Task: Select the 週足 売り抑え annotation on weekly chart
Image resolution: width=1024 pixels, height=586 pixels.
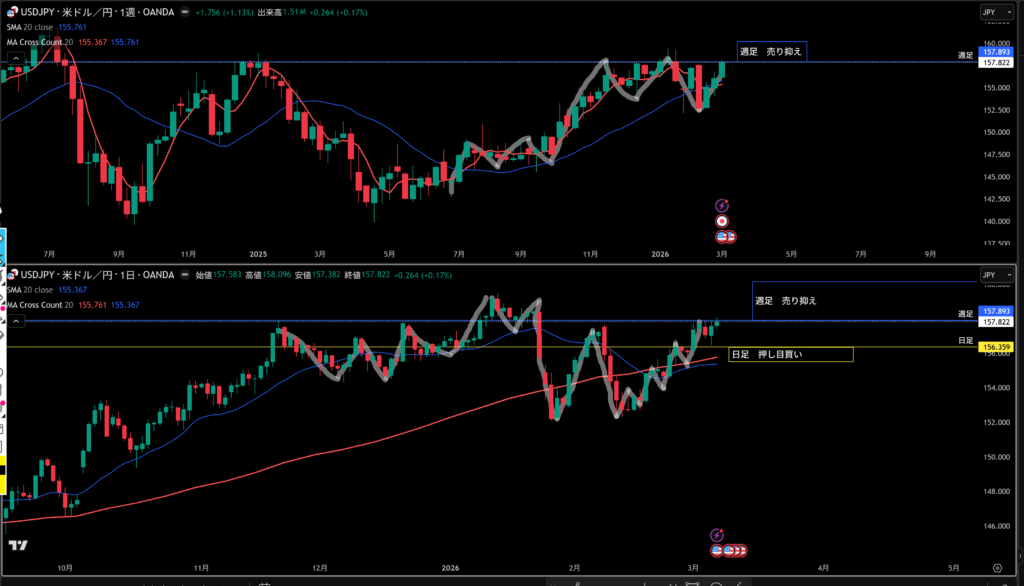Action: click(770, 50)
